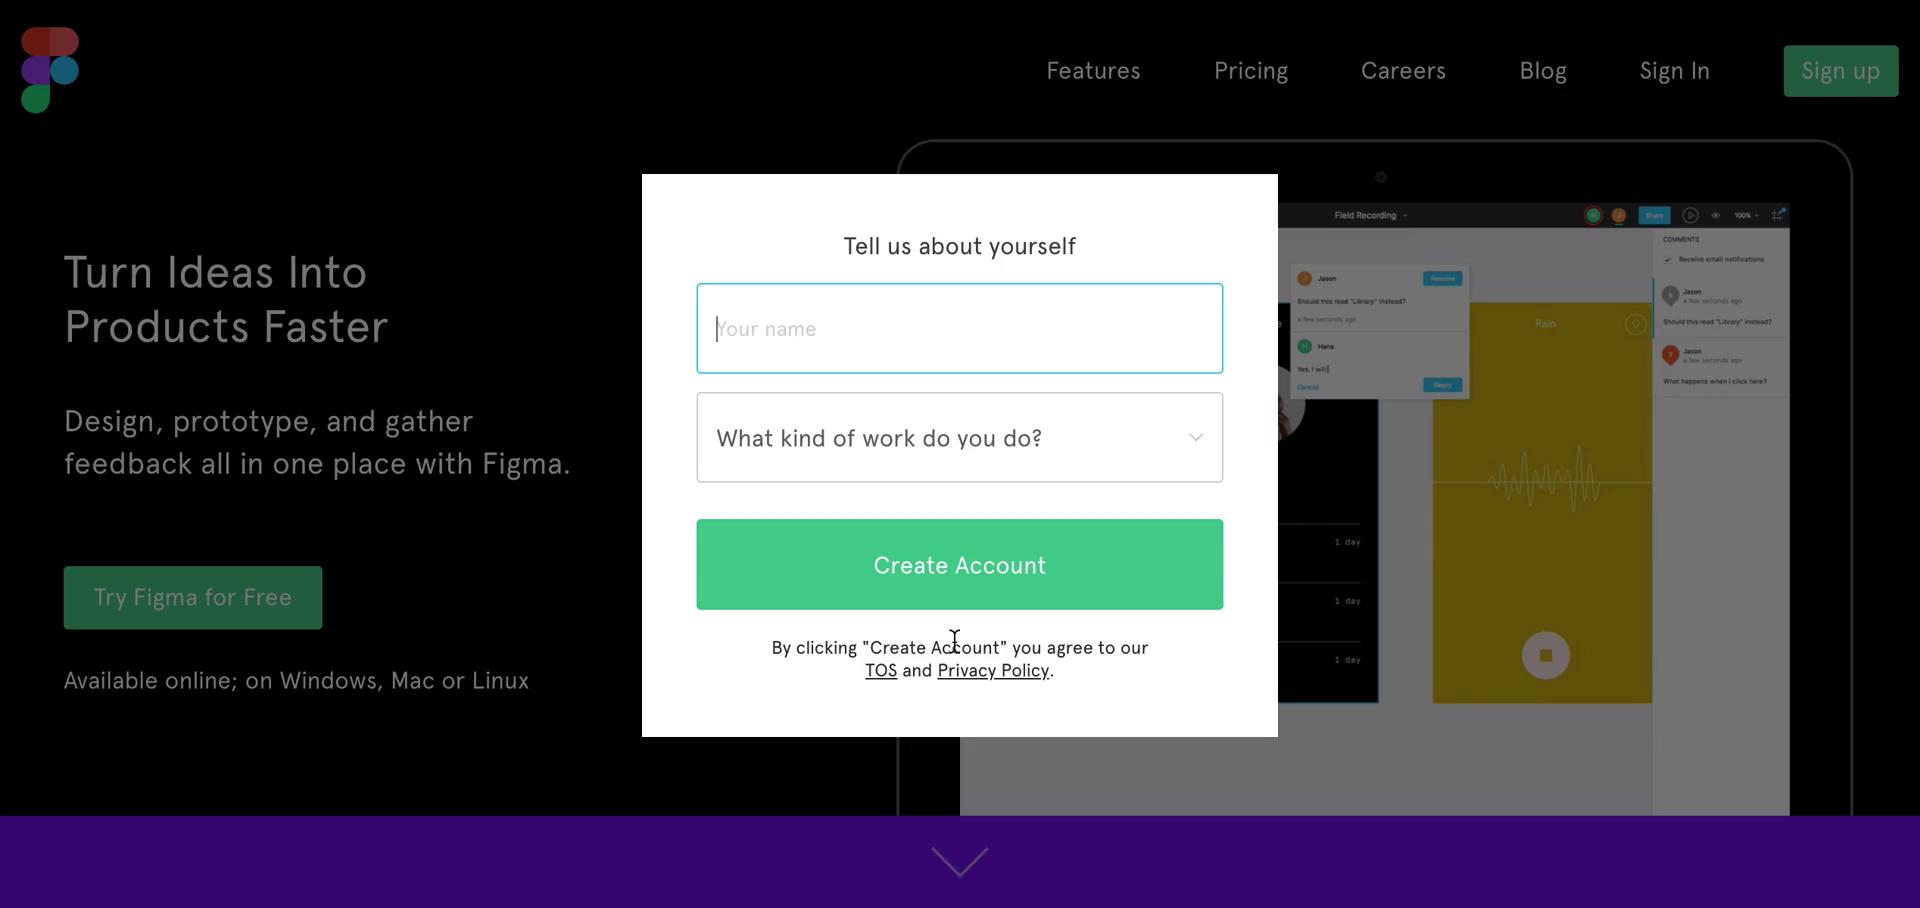This screenshot has height=908, width=1920.
Task: Click Jason's orange avatar in the toolbar
Action: click(1619, 215)
